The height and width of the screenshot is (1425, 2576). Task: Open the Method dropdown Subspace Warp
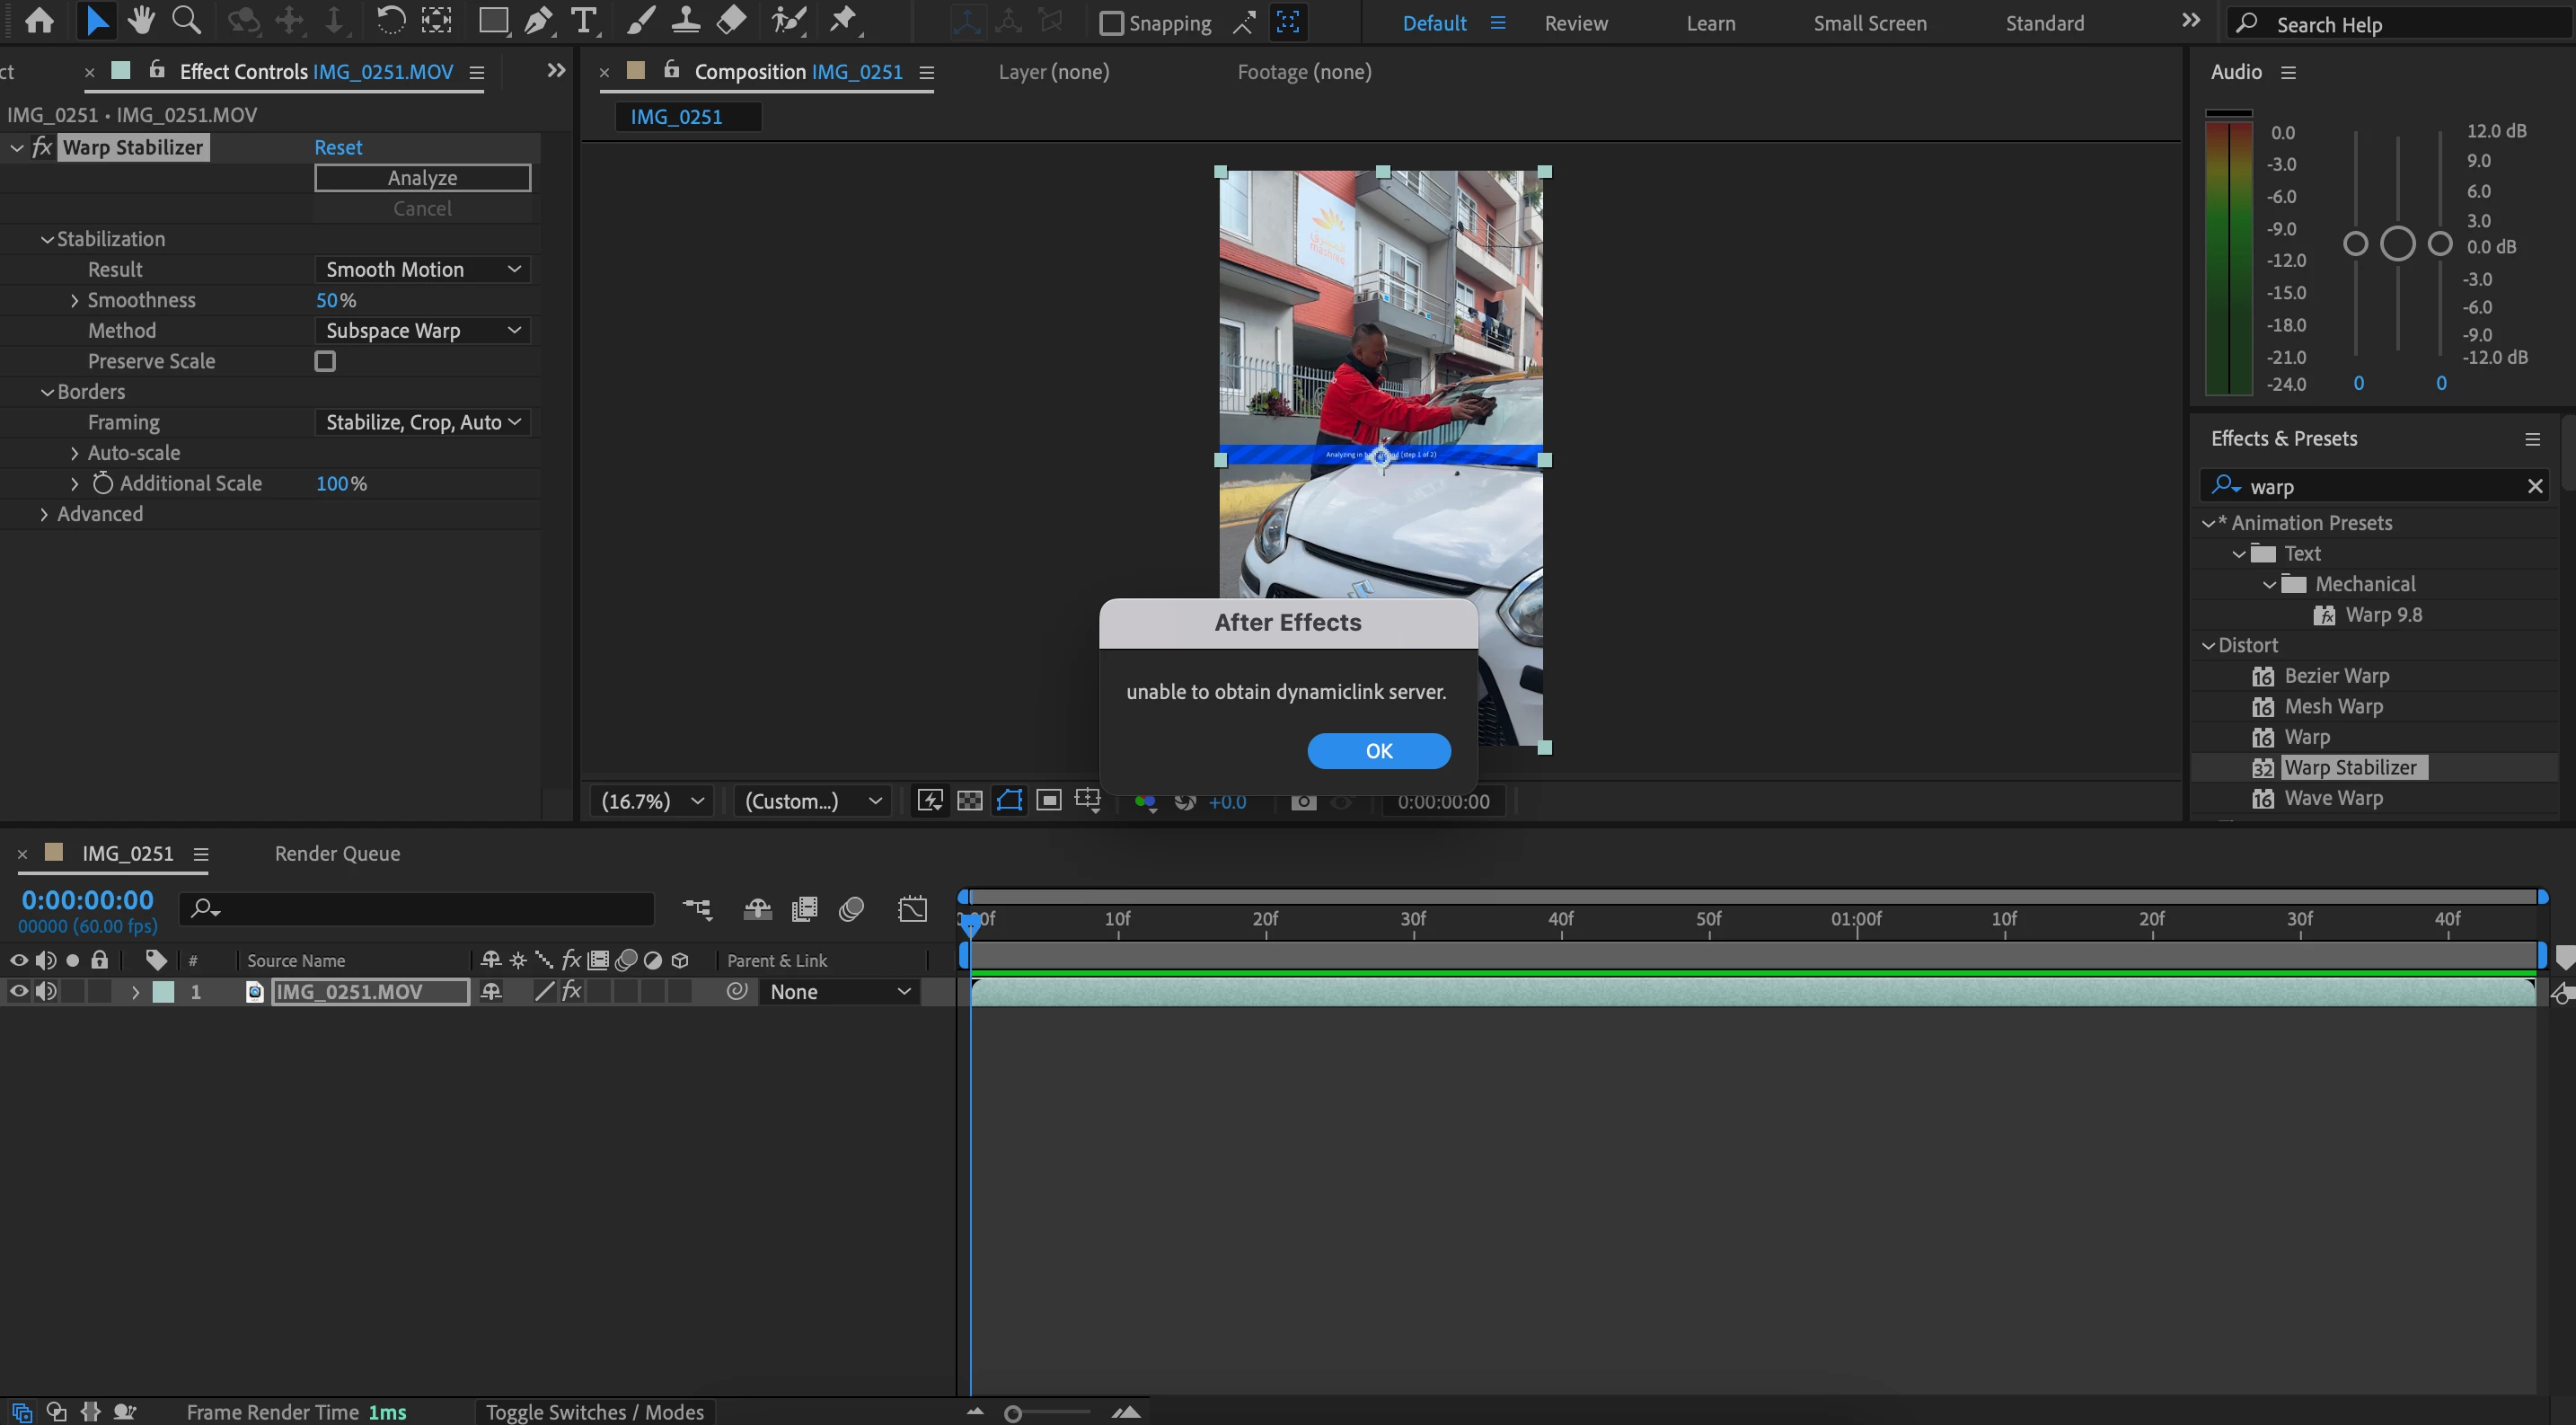422,331
